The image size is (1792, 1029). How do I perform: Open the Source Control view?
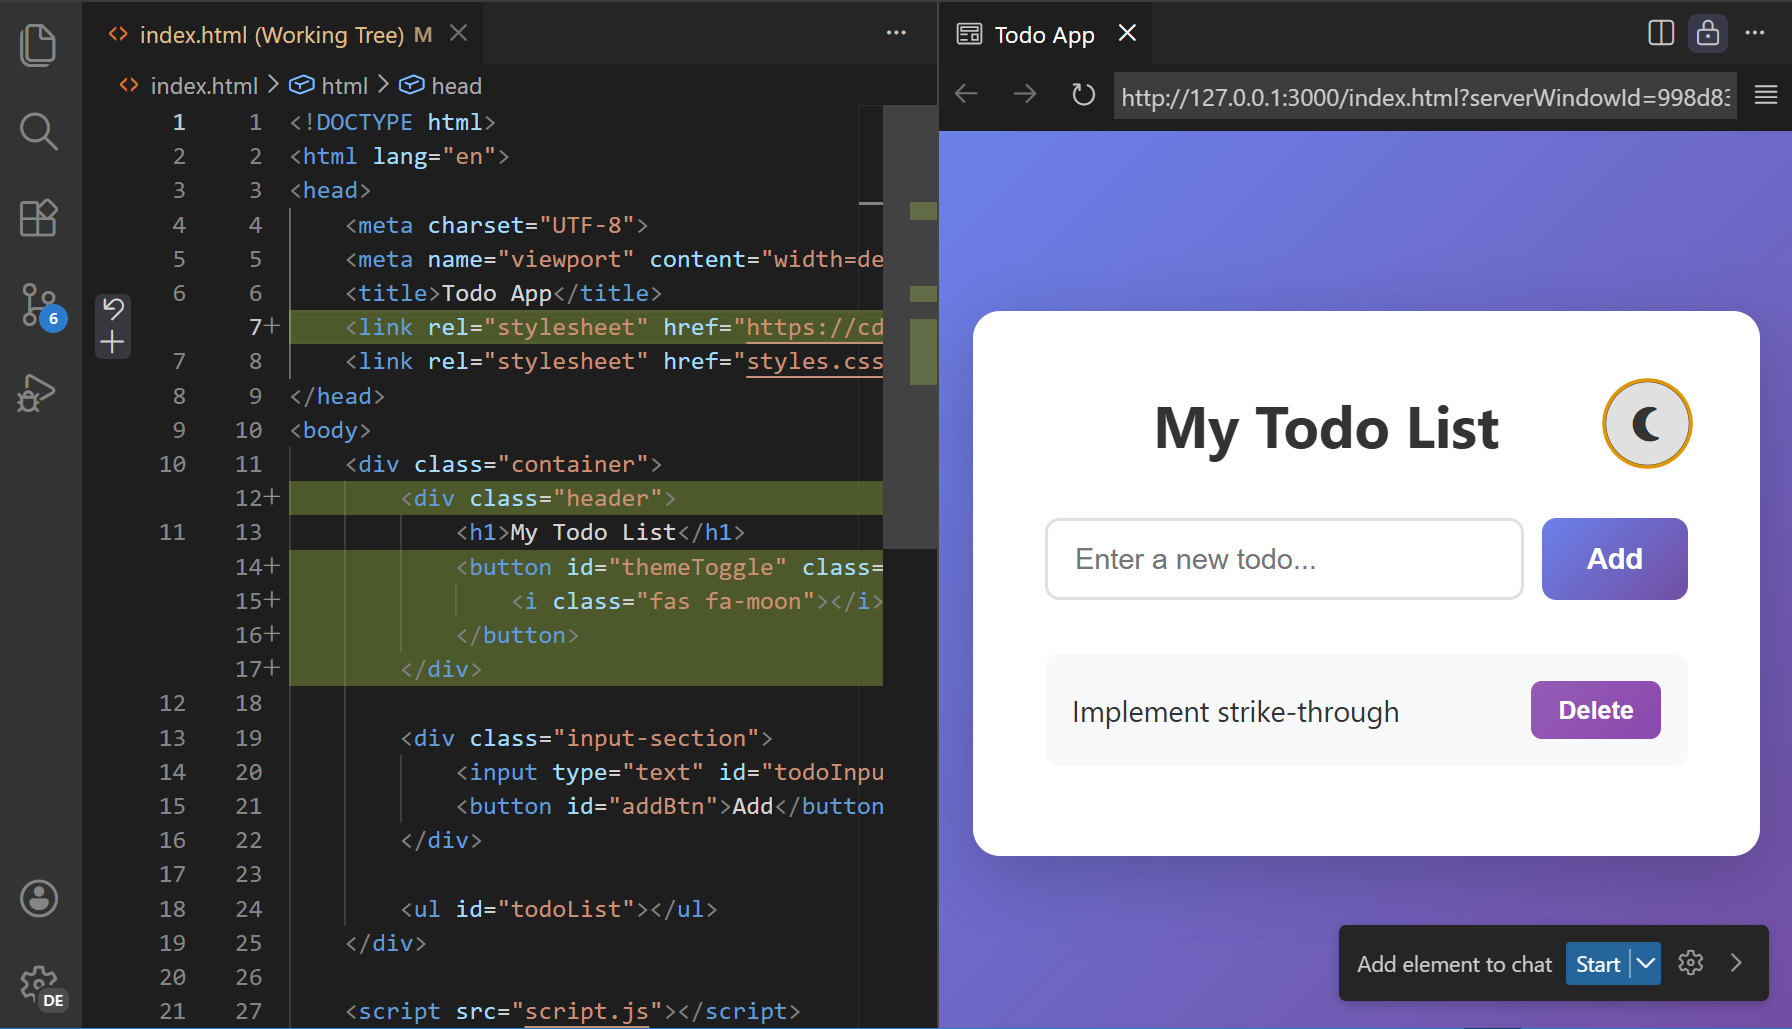[39, 306]
